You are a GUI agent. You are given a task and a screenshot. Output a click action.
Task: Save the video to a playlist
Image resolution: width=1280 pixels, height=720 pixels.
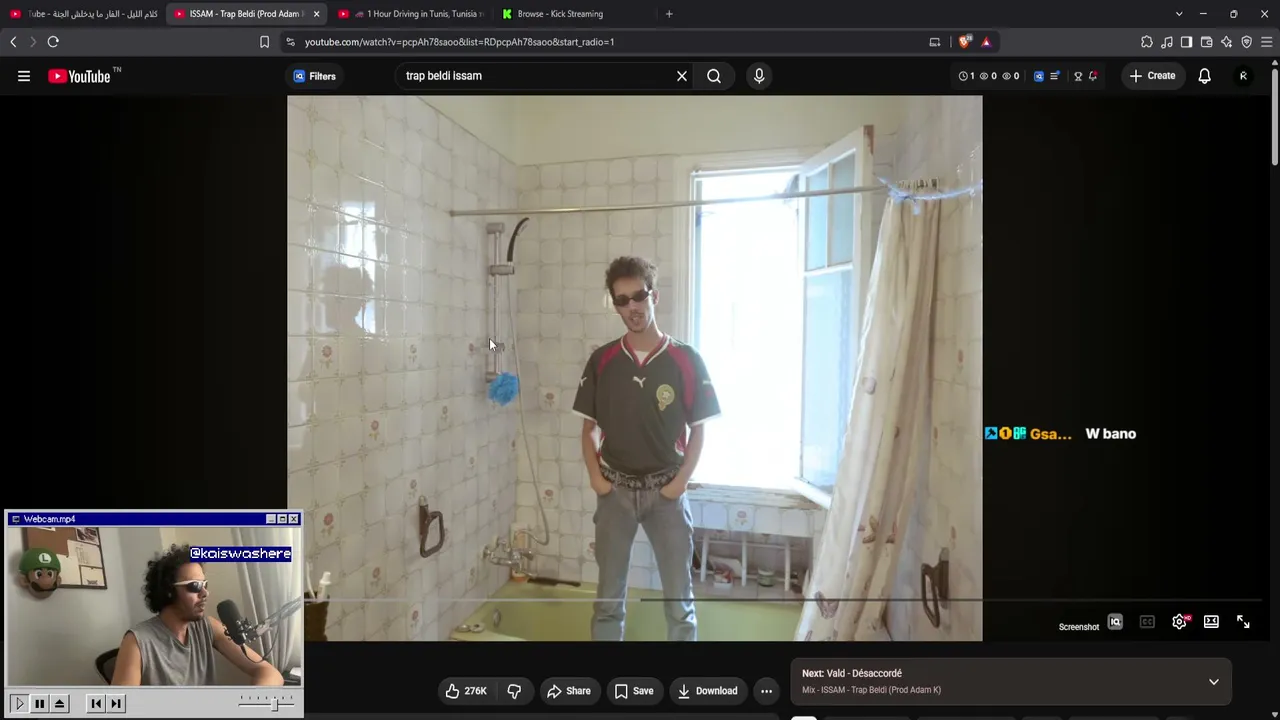(x=634, y=691)
